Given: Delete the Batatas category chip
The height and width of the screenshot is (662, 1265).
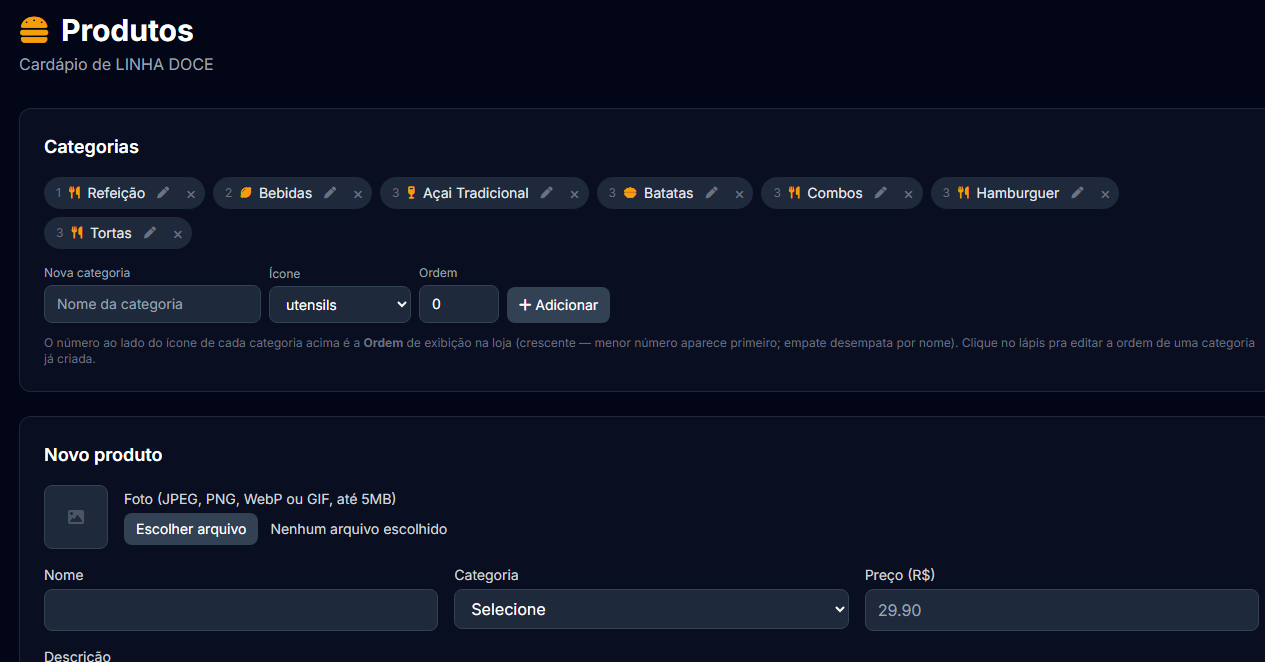Looking at the screenshot, I should coord(740,194).
